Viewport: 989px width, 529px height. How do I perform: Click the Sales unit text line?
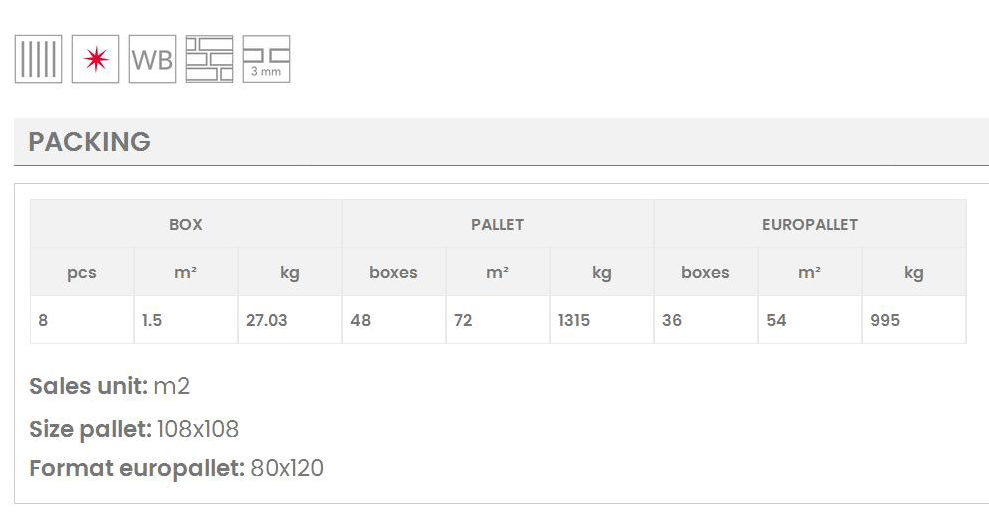pos(109,386)
